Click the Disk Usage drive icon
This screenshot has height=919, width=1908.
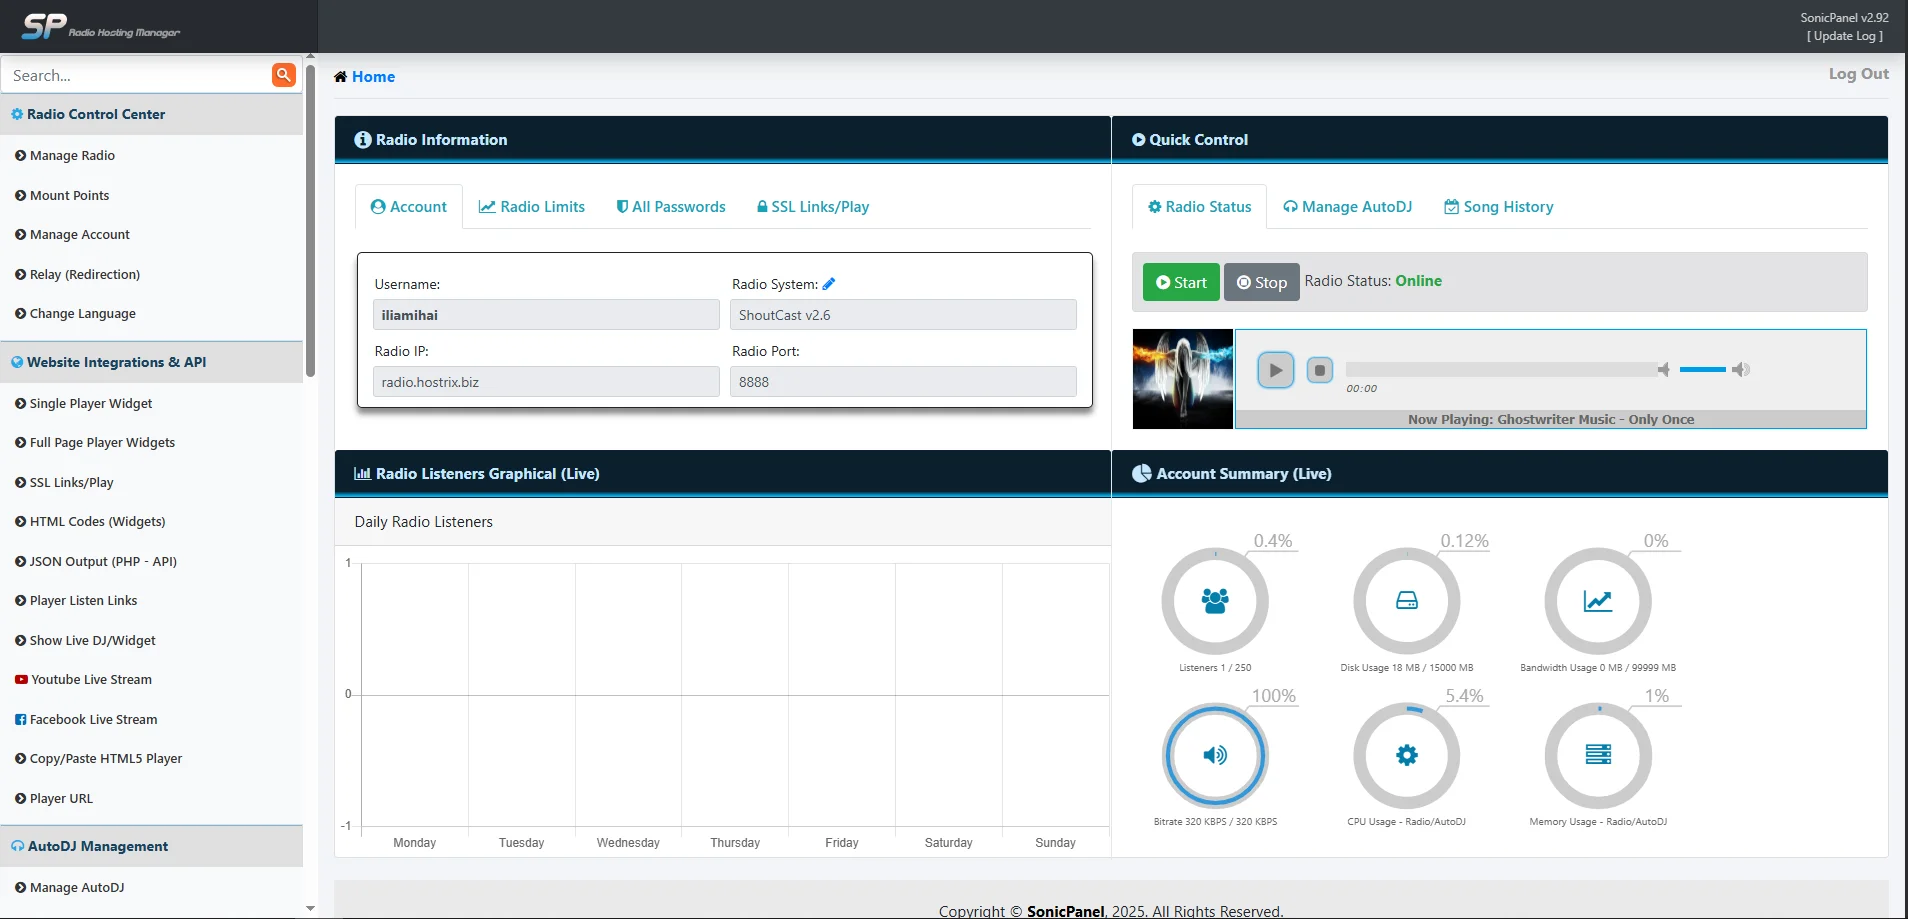tap(1406, 601)
